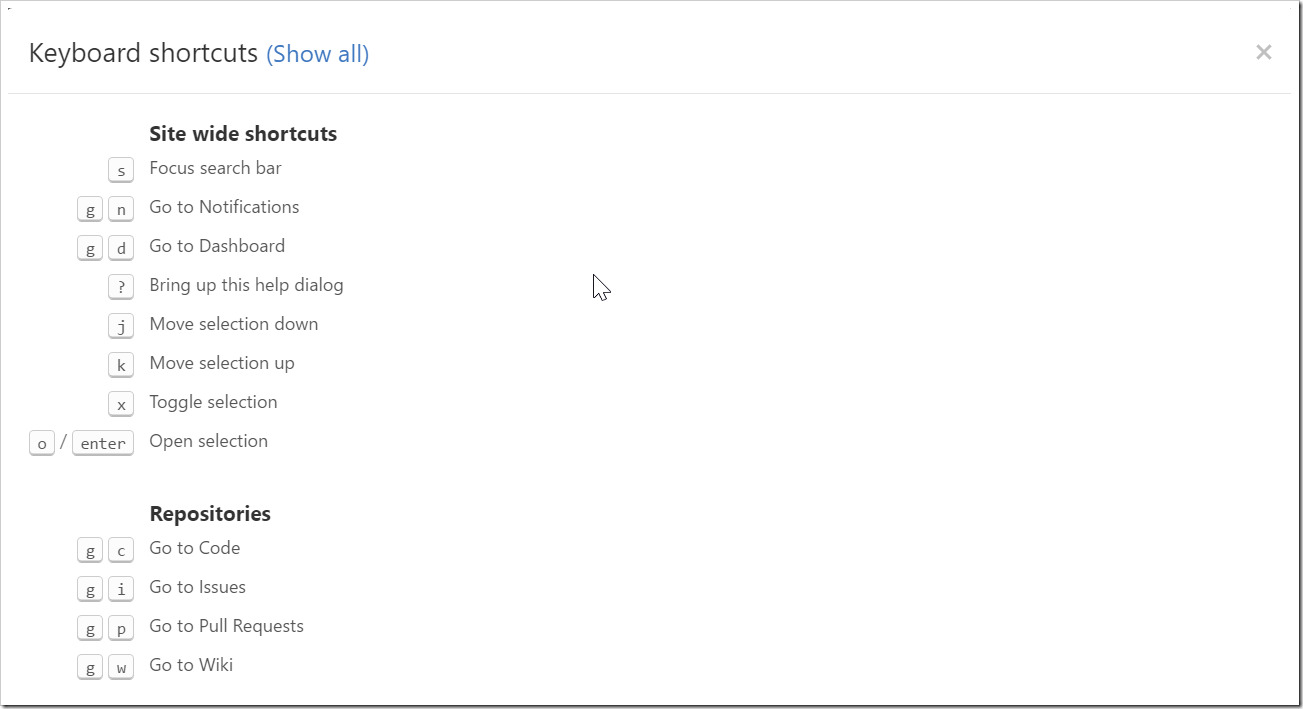Click the 'i' key badge beside Go to Issues
The image size is (1303, 709).
120,588
